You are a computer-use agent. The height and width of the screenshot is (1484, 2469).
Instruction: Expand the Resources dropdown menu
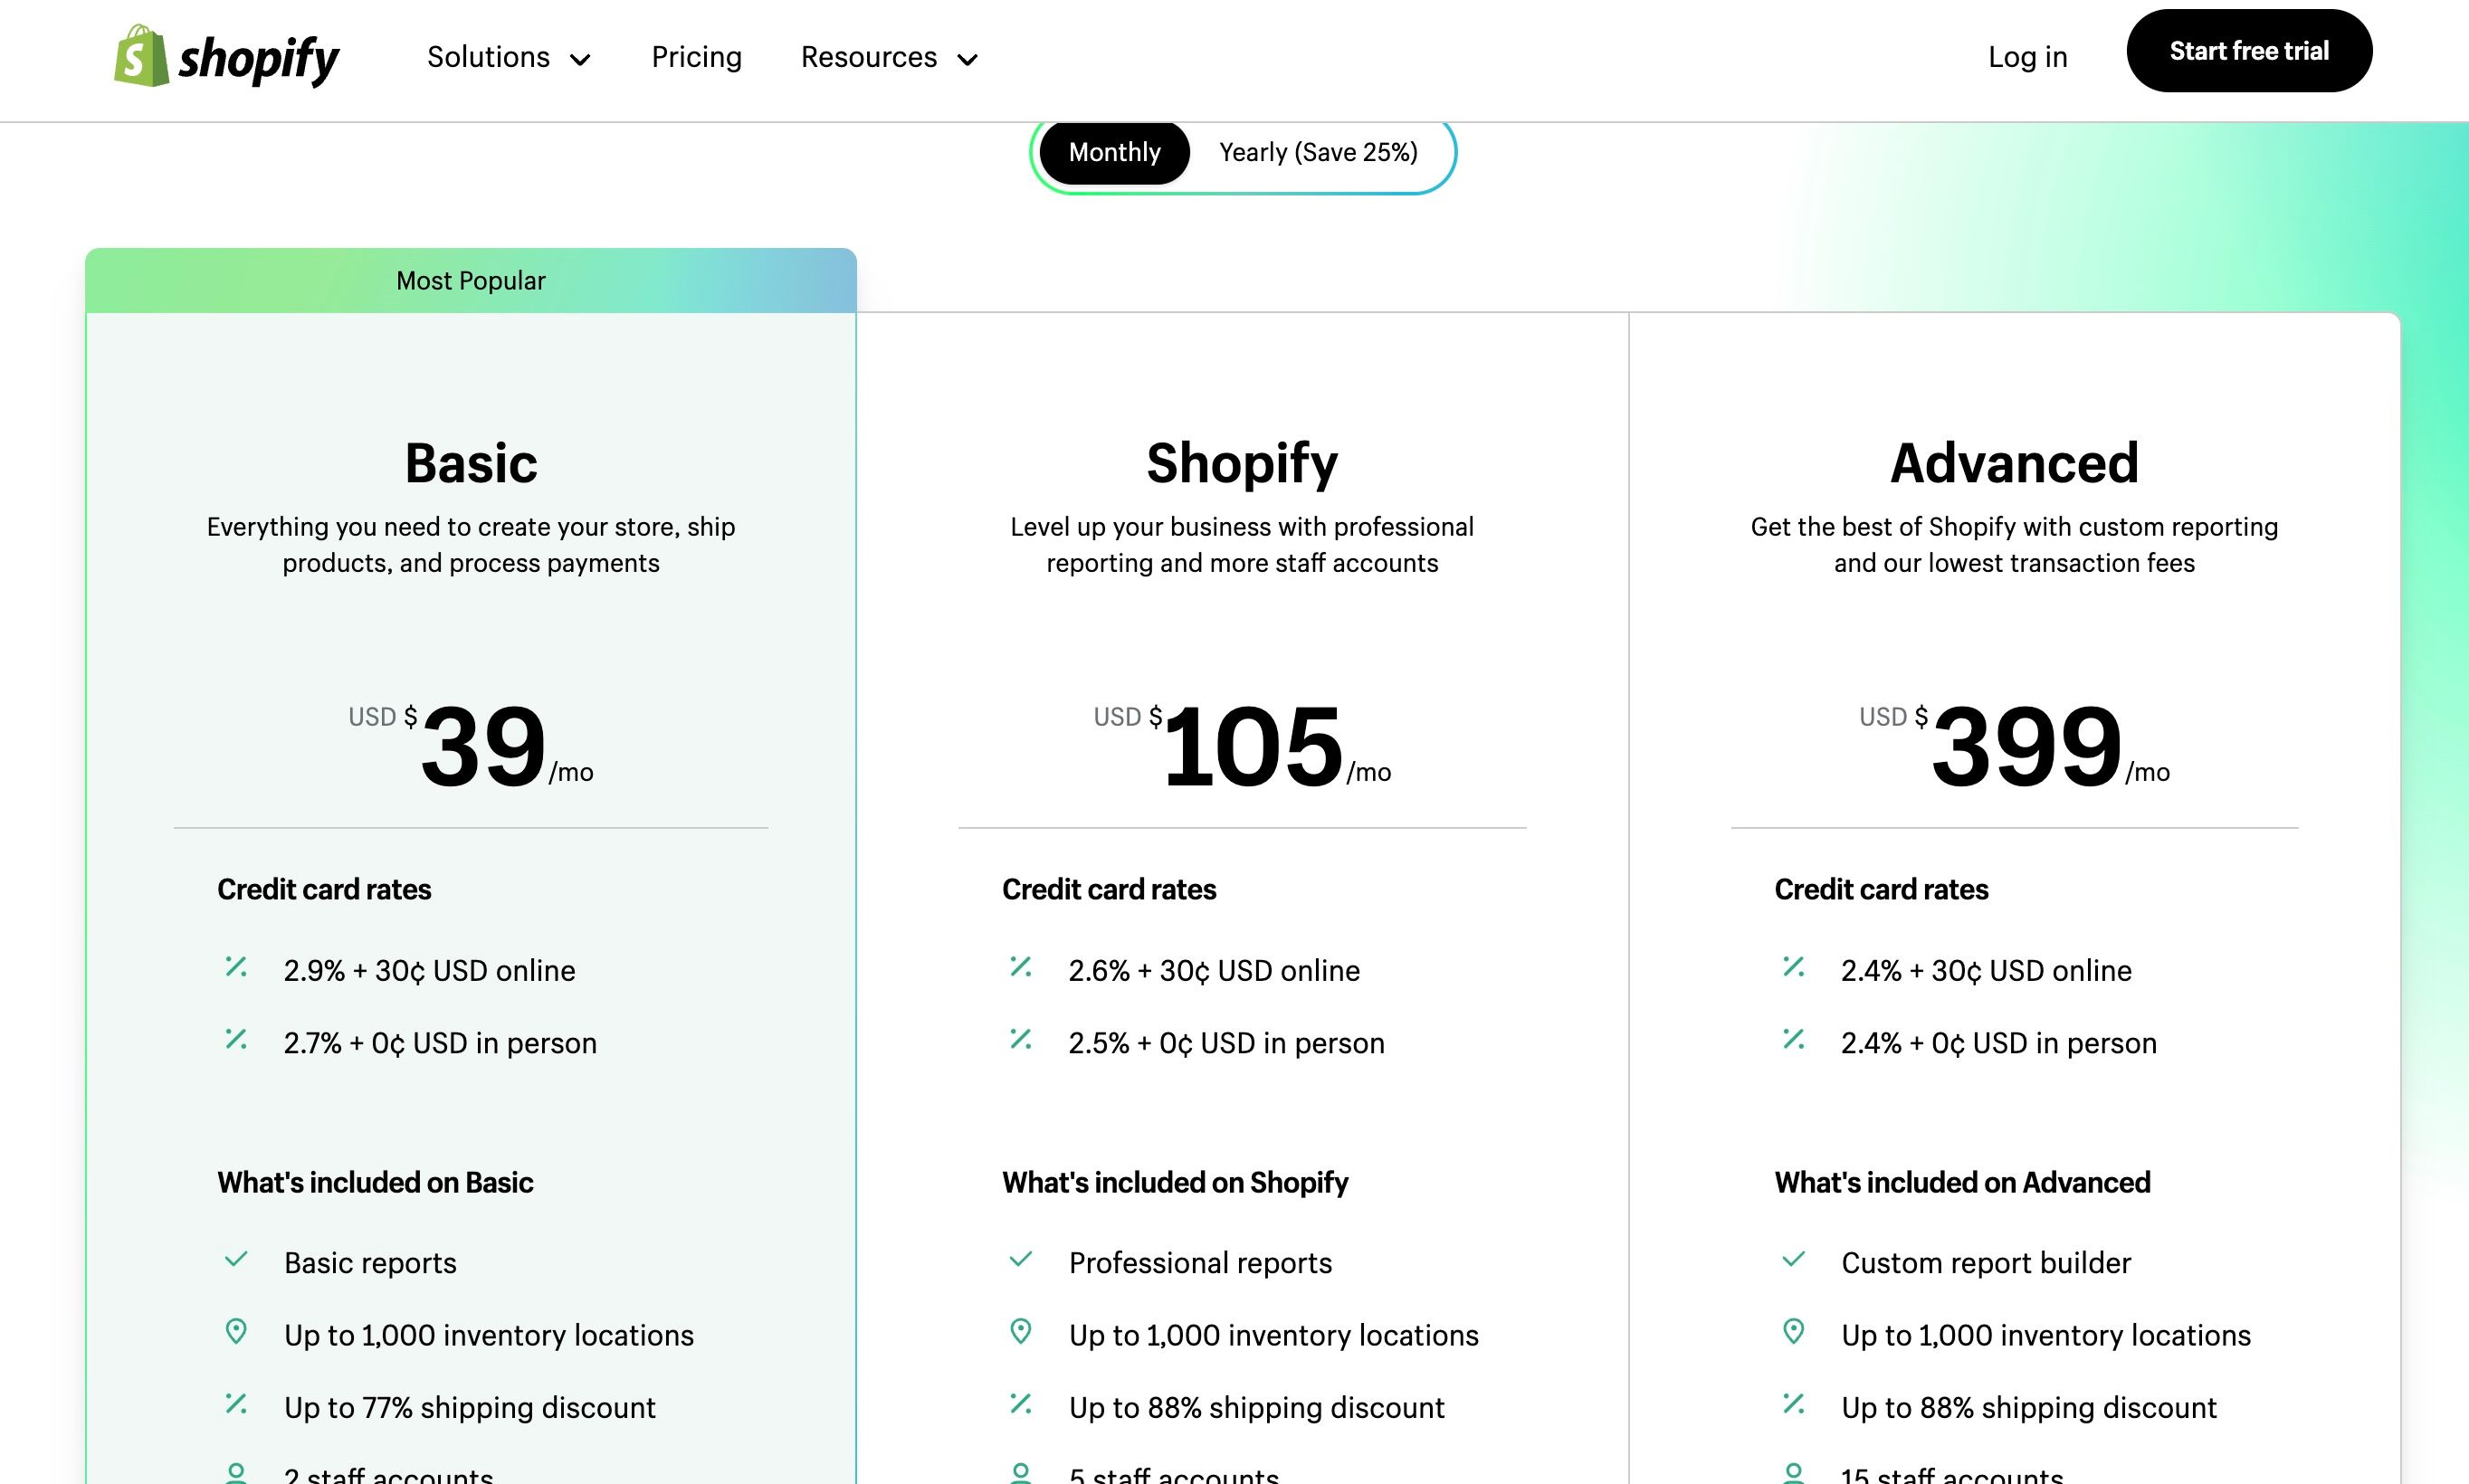888,57
